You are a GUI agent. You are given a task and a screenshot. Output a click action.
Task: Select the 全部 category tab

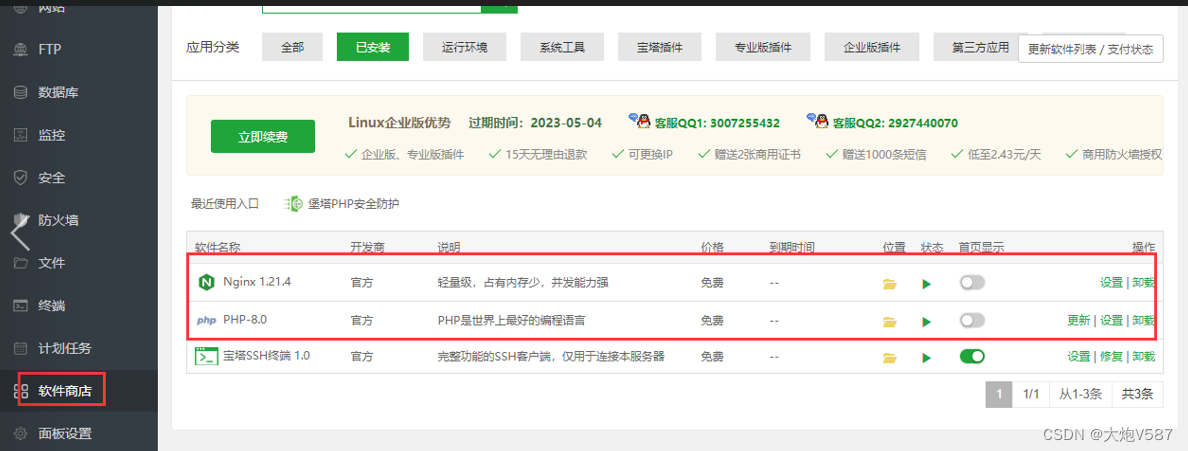[x=292, y=47]
